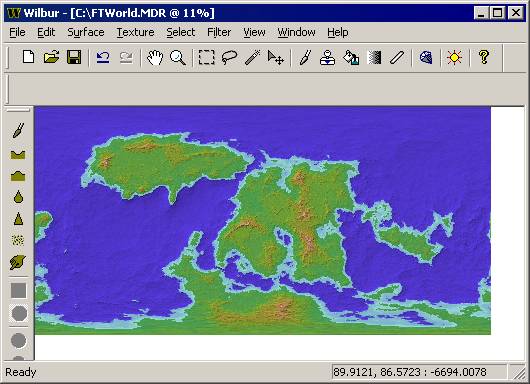Image resolution: width=530 pixels, height=384 pixels.
Task: Select the Zoom magnifier tool
Action: pyautogui.click(x=178, y=57)
